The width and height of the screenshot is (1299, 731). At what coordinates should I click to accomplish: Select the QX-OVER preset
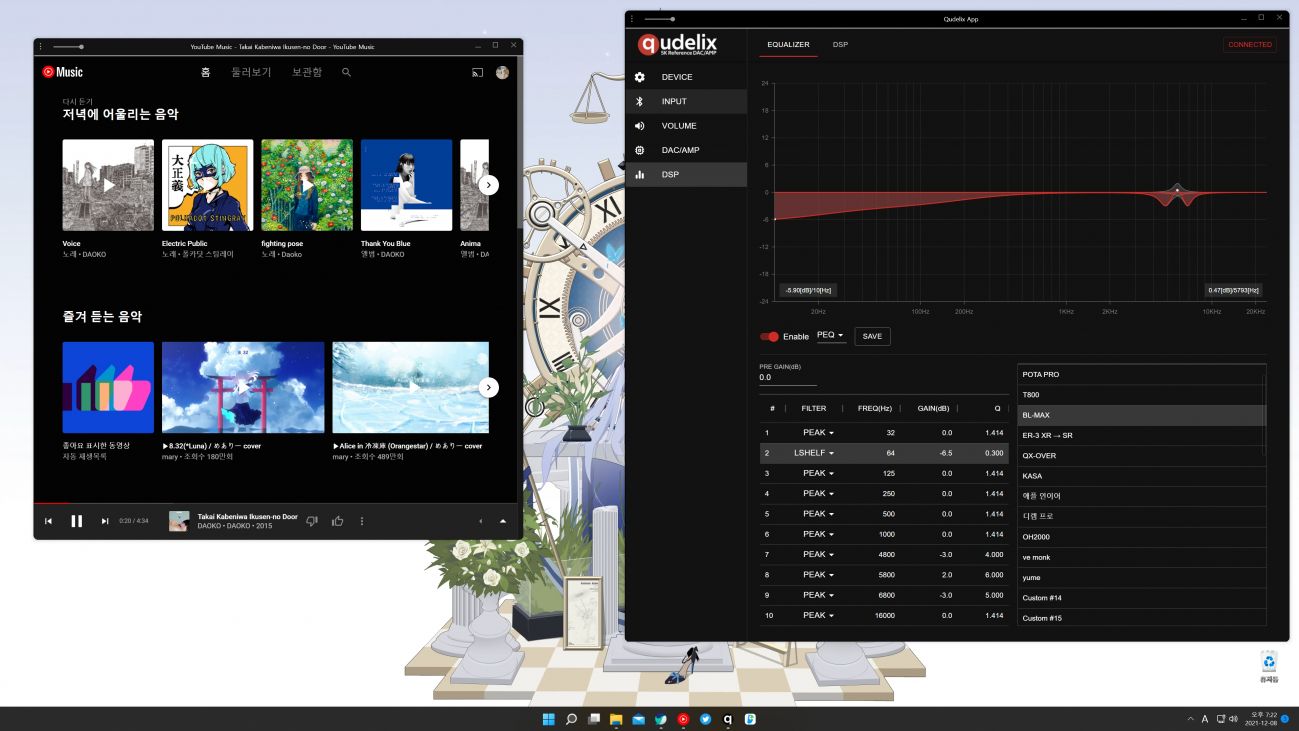pos(1141,455)
